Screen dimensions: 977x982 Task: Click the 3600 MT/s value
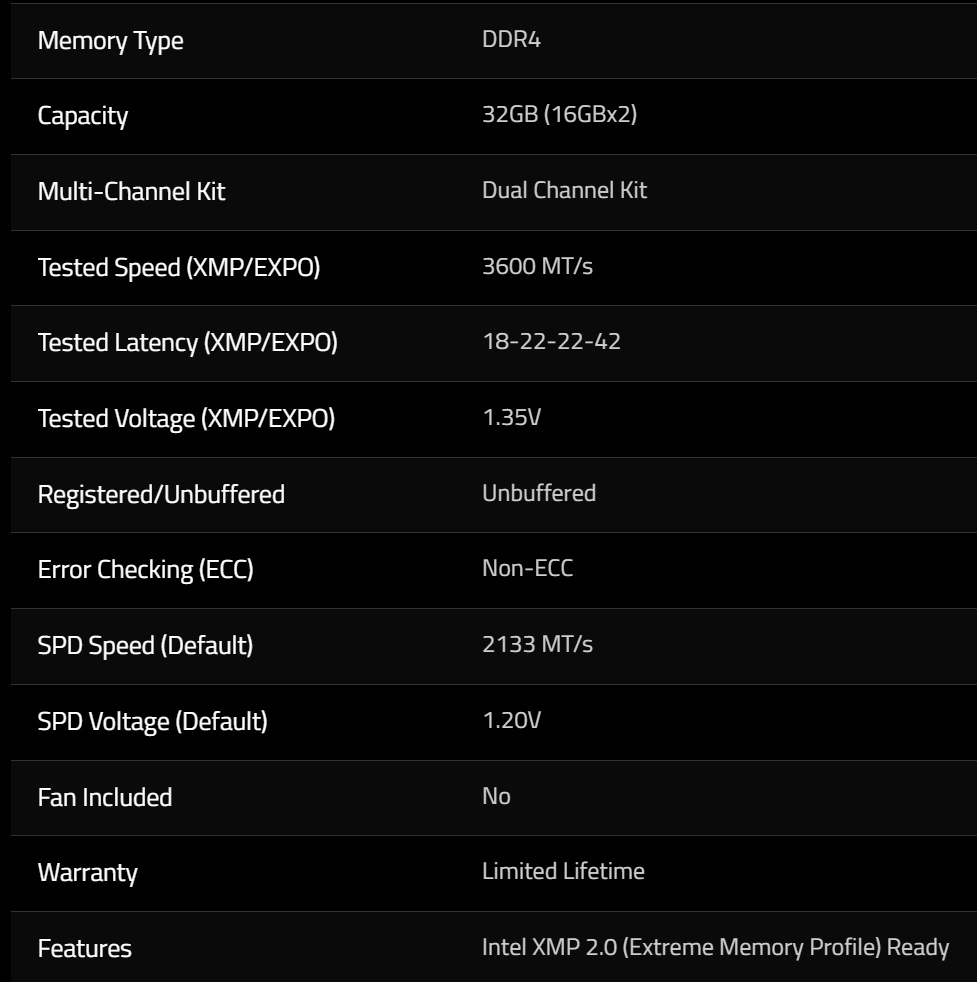tap(537, 266)
